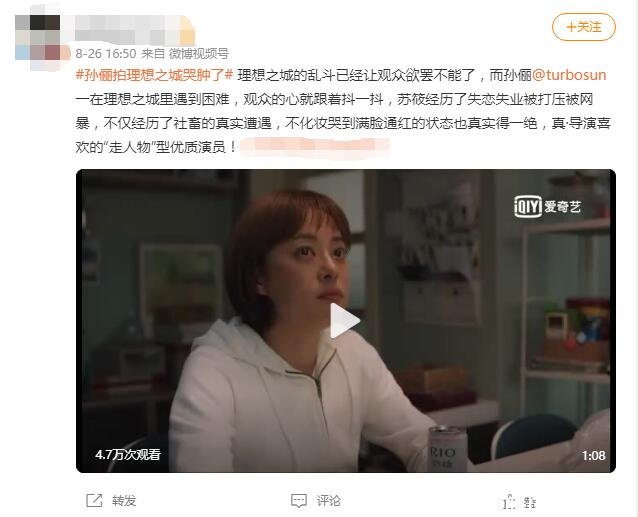Click the 转发 text label
Screen dimensions: 638x517
(124, 501)
